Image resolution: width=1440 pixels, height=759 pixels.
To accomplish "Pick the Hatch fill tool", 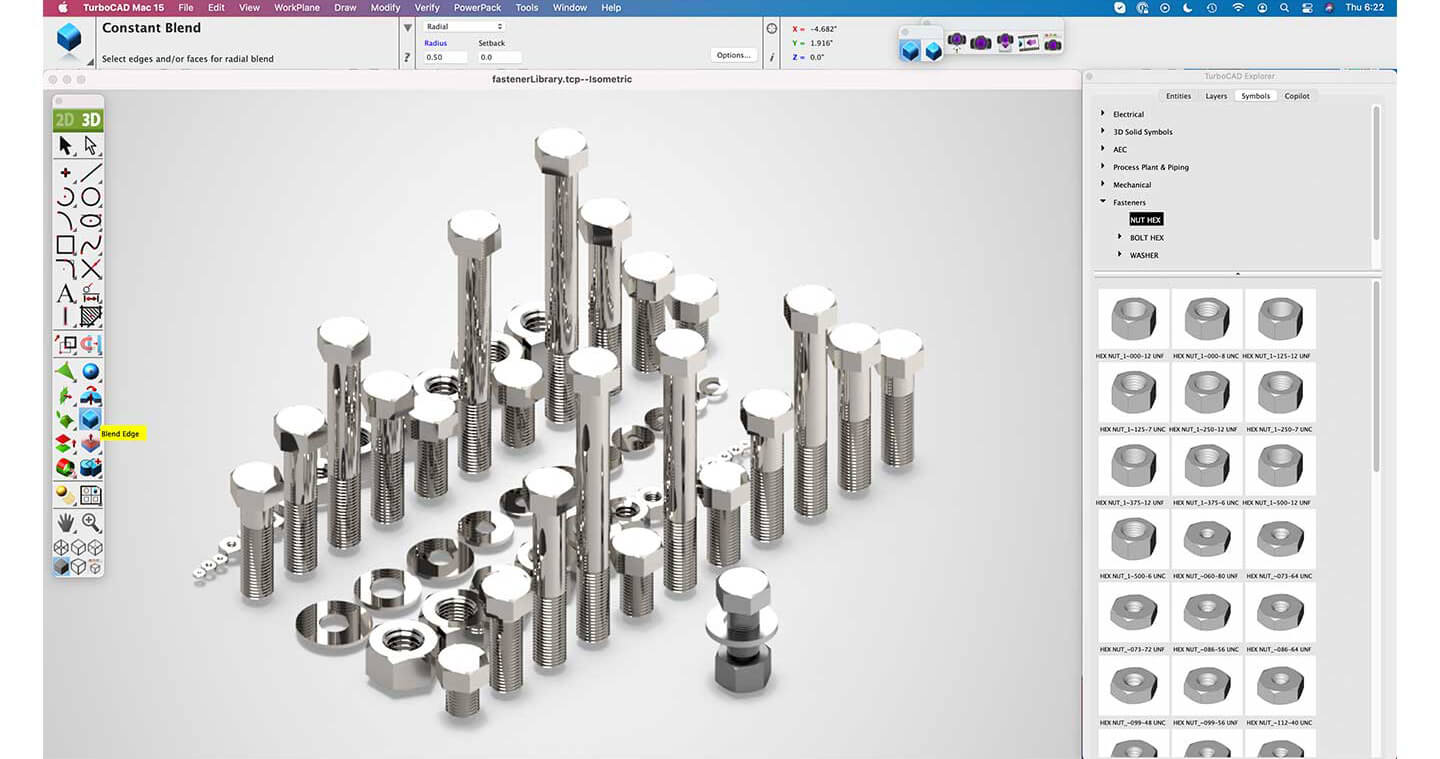I will (91, 317).
